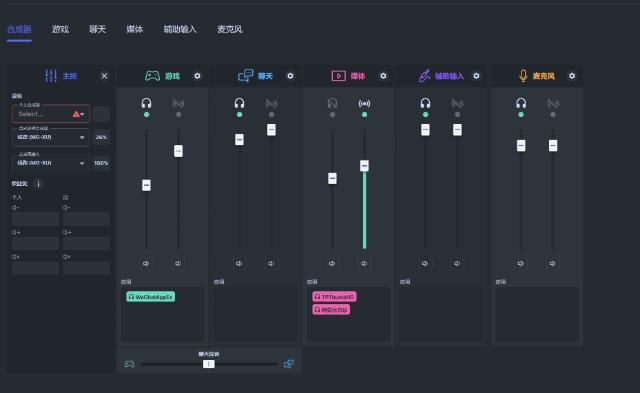Screen dimensions: 640x393
Task: Open settings gear for 聊天 channel
Action: [290, 76]
